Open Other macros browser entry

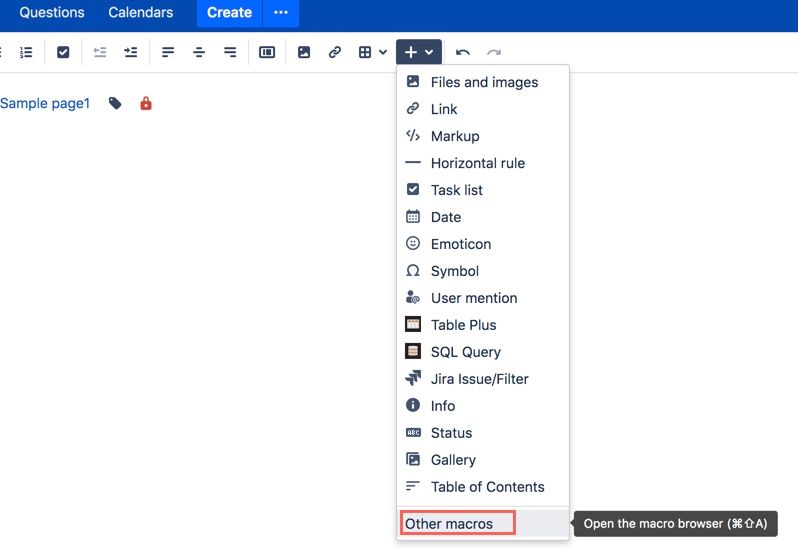point(482,523)
